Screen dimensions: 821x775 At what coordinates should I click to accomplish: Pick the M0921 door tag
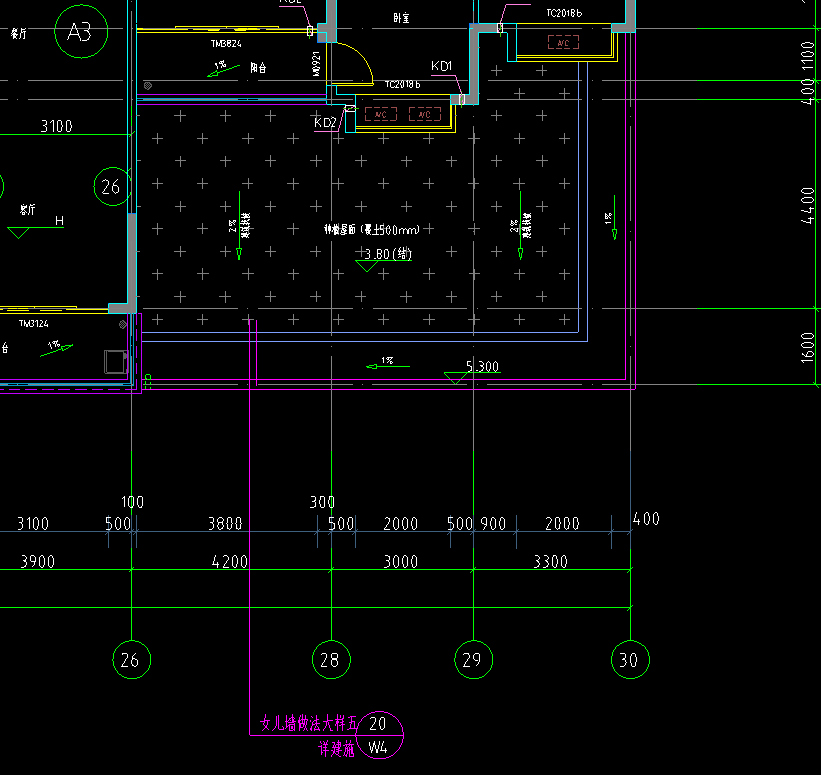pyautogui.click(x=316, y=64)
